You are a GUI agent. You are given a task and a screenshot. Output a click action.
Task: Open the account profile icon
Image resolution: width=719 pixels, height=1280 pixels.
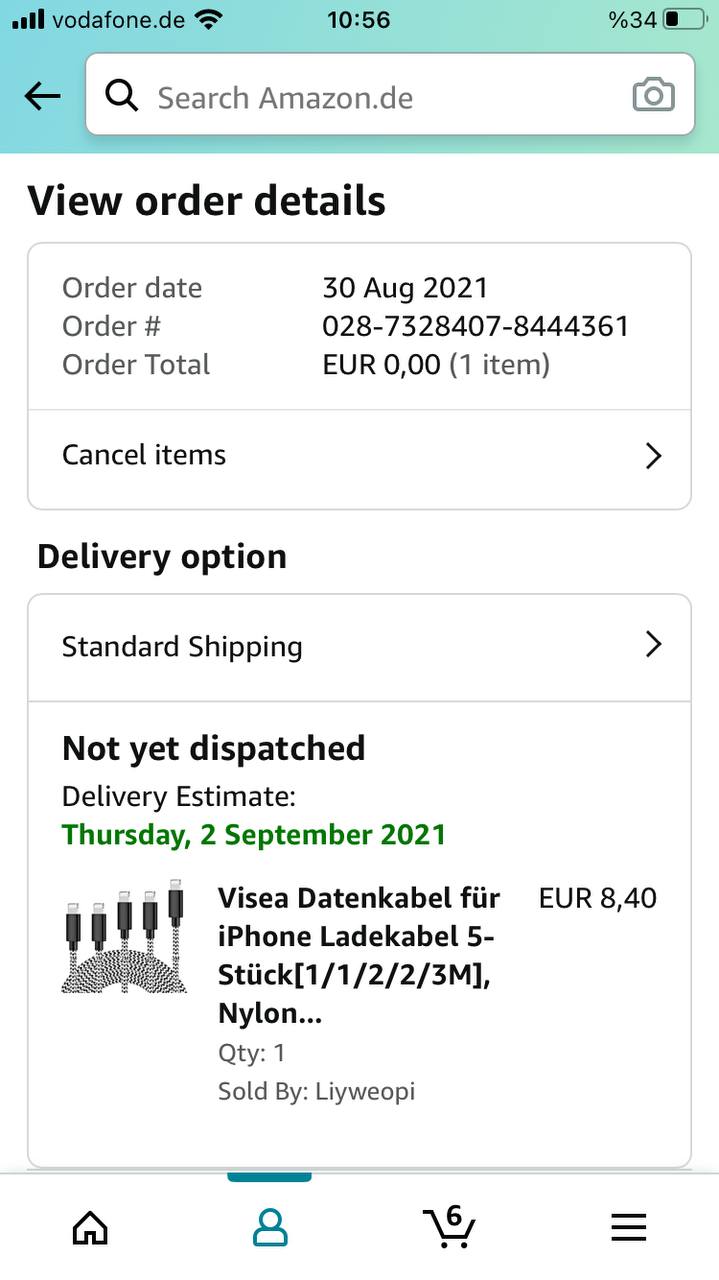point(269,1227)
